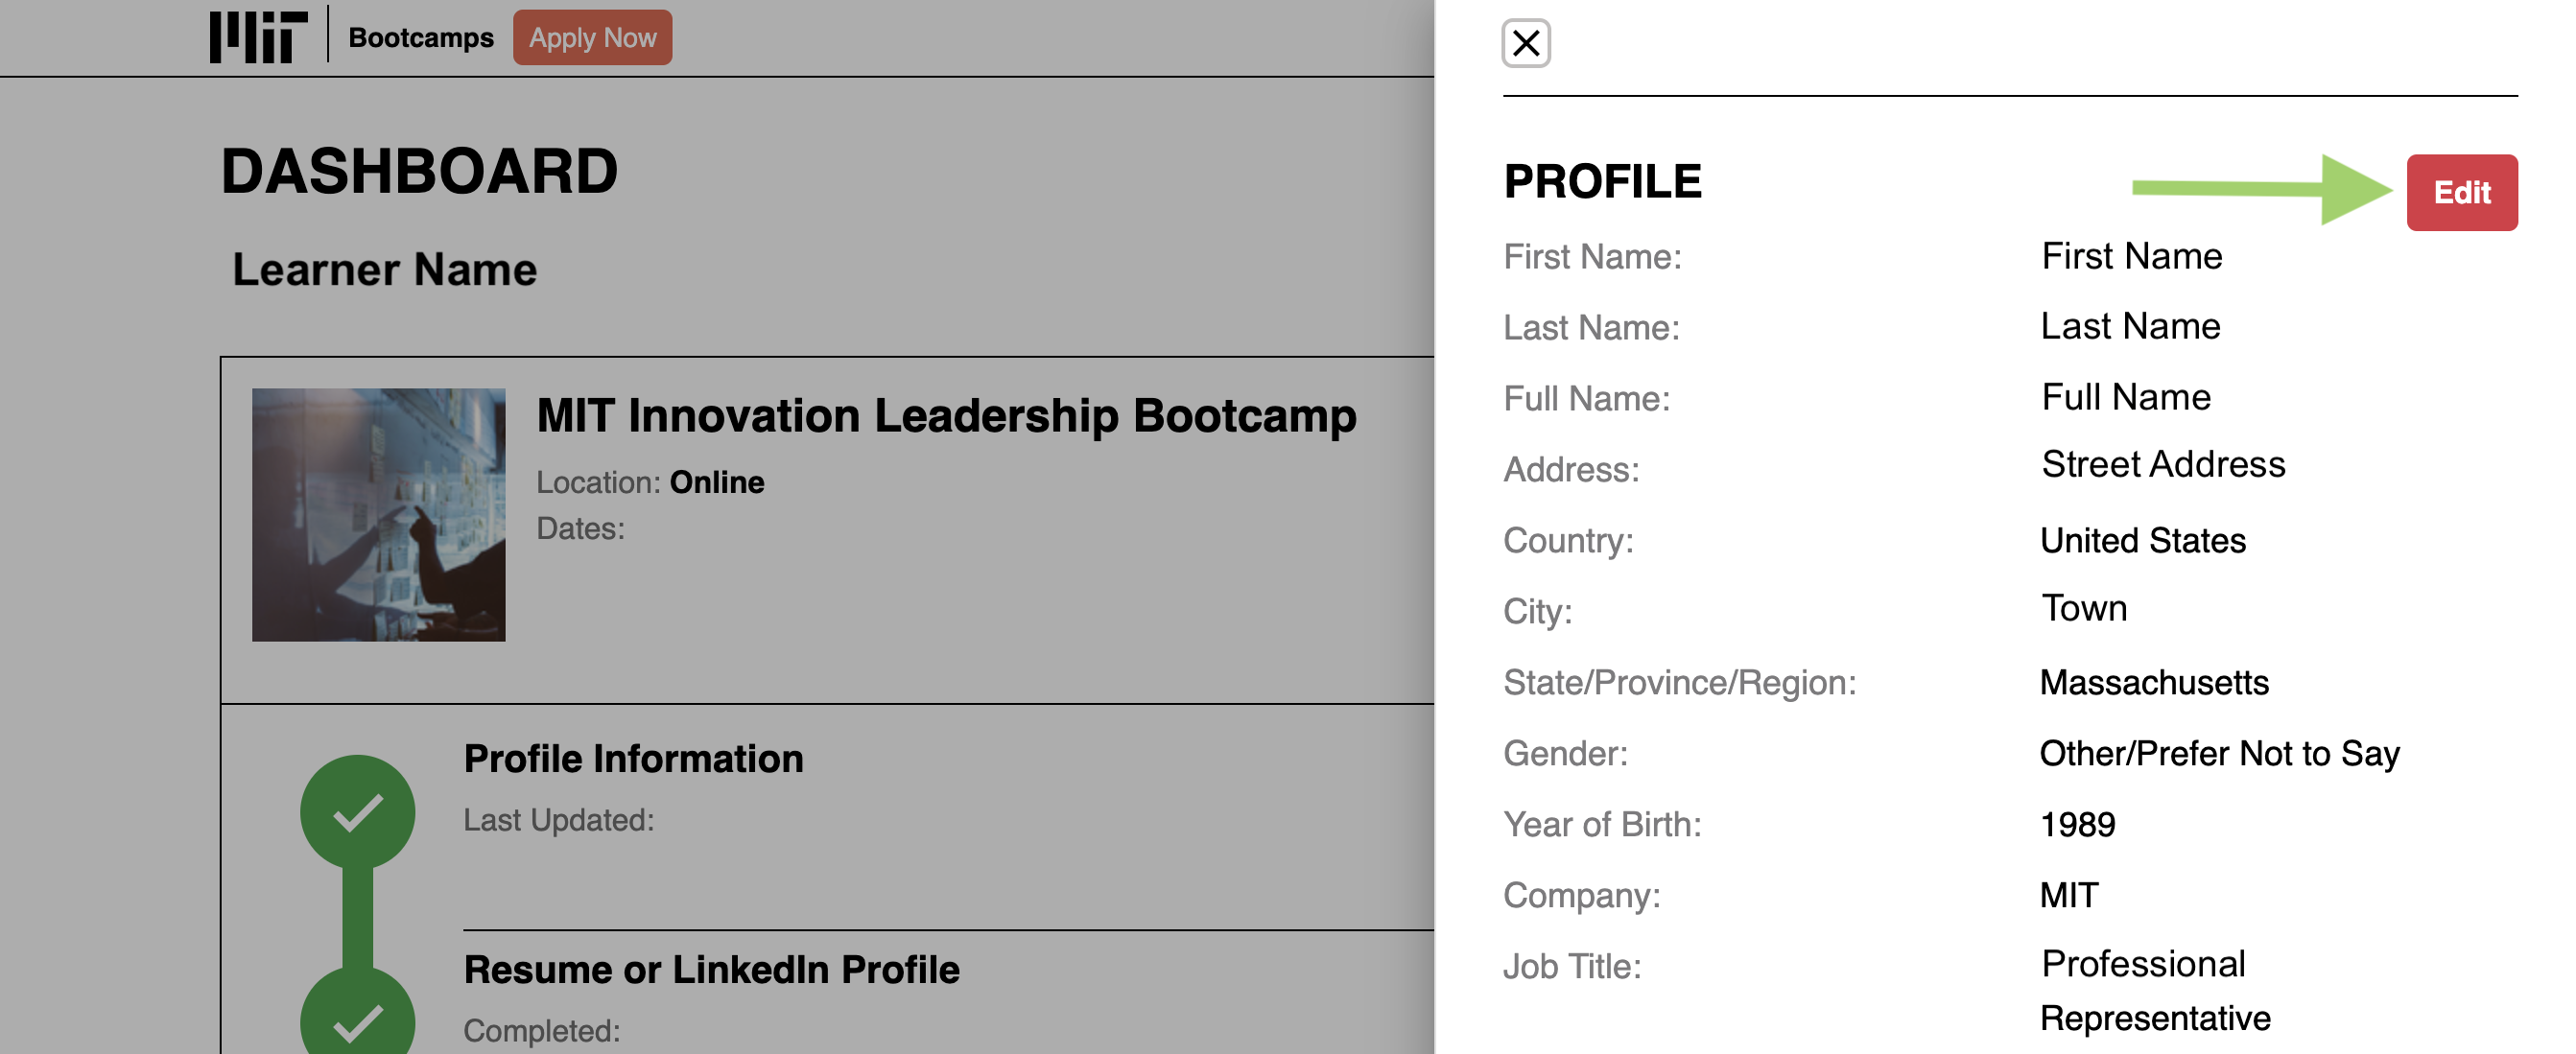This screenshot has height=1054, width=2576.
Task: Click the Learner Name text
Action: (x=384, y=270)
